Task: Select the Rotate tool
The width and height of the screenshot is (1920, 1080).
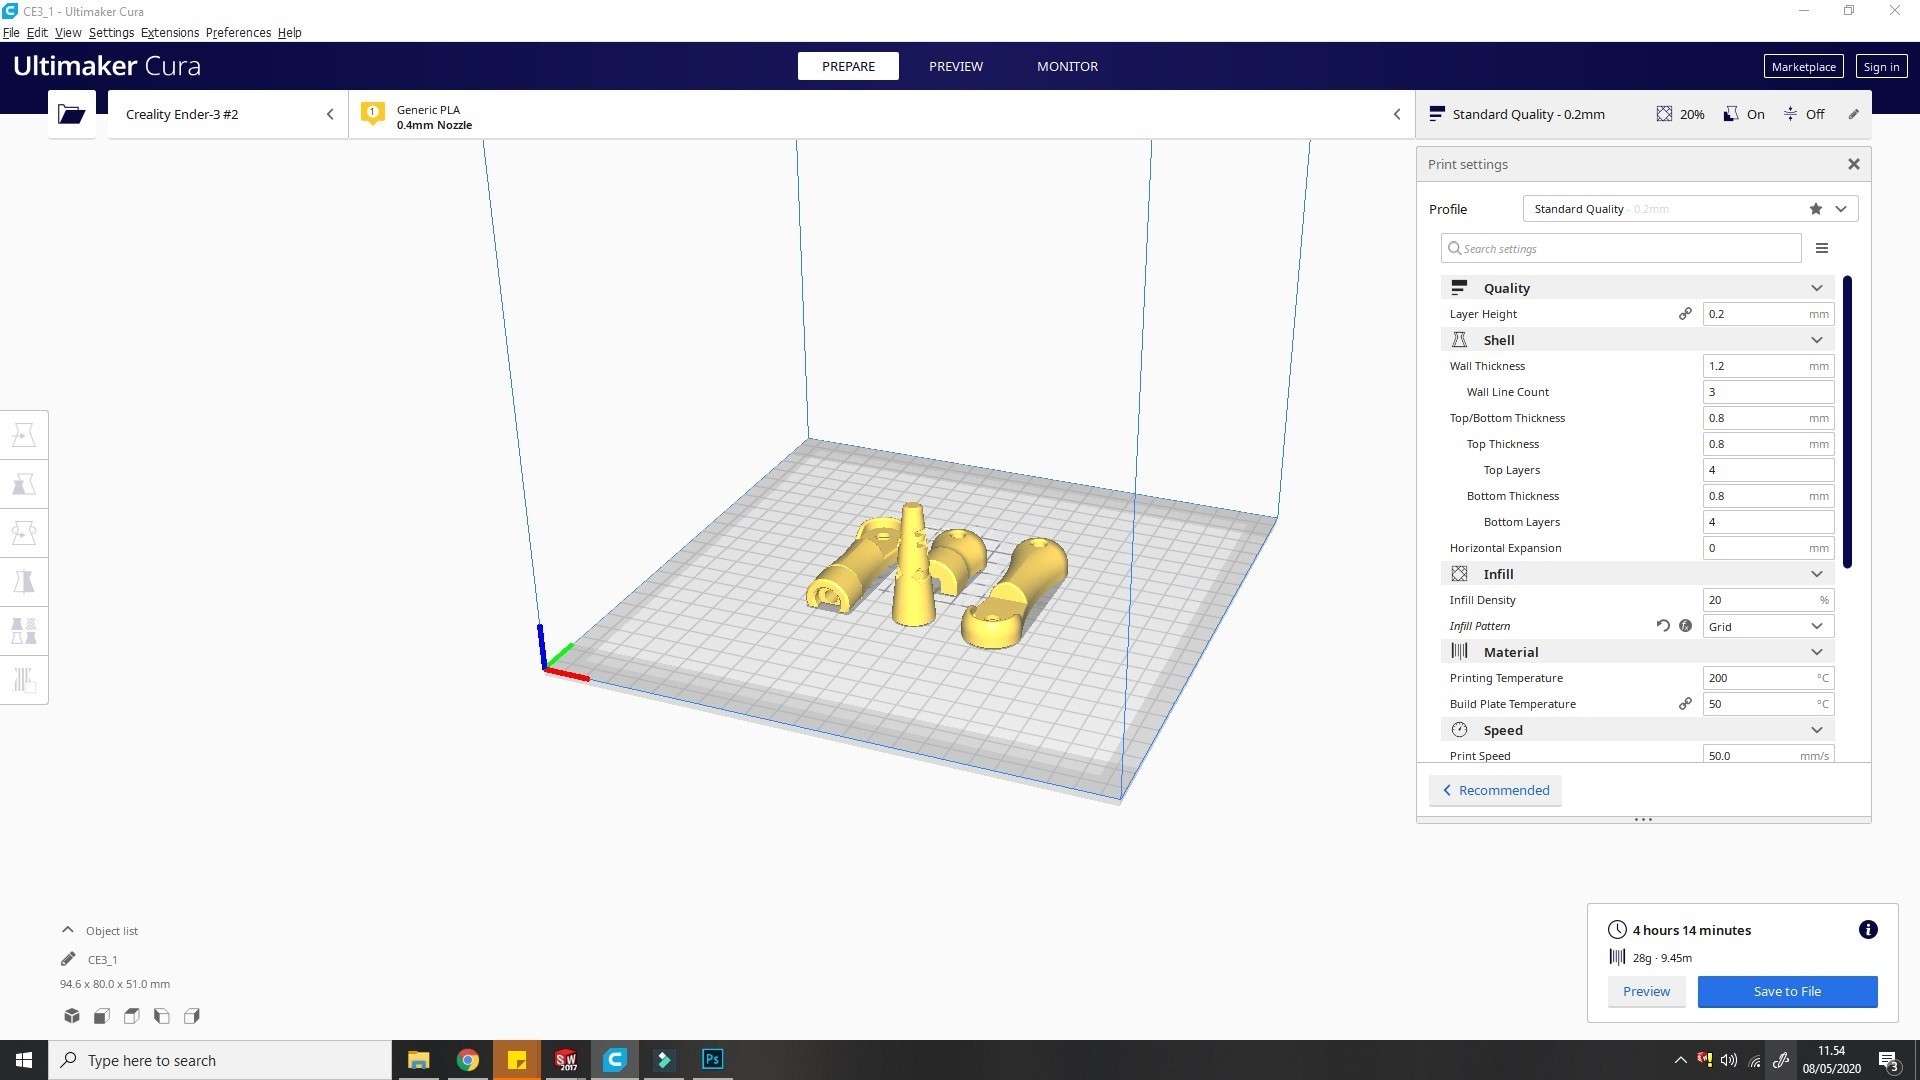Action: tap(24, 532)
